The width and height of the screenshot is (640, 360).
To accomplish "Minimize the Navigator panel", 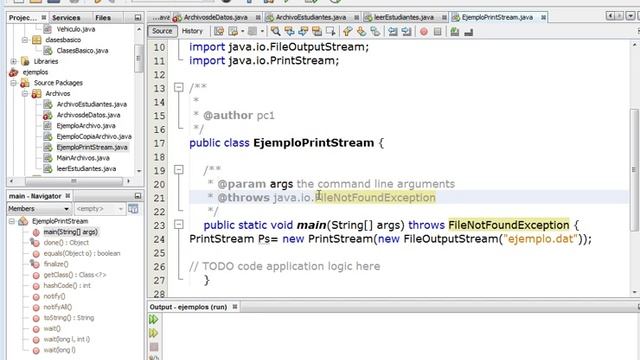I will [x=138, y=196].
